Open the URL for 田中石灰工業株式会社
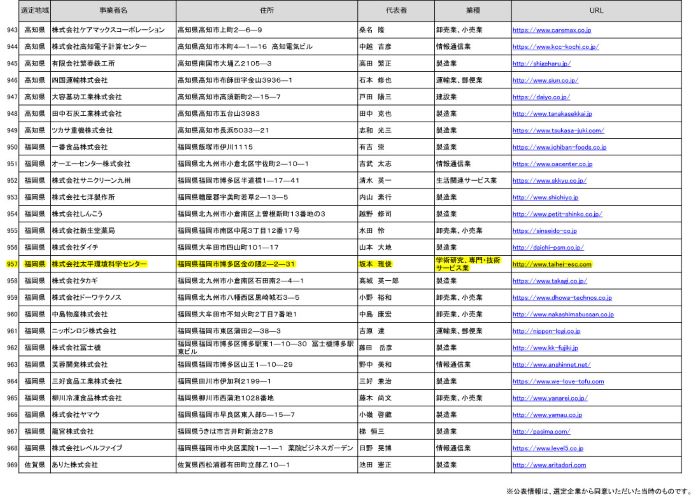 [x=552, y=114]
